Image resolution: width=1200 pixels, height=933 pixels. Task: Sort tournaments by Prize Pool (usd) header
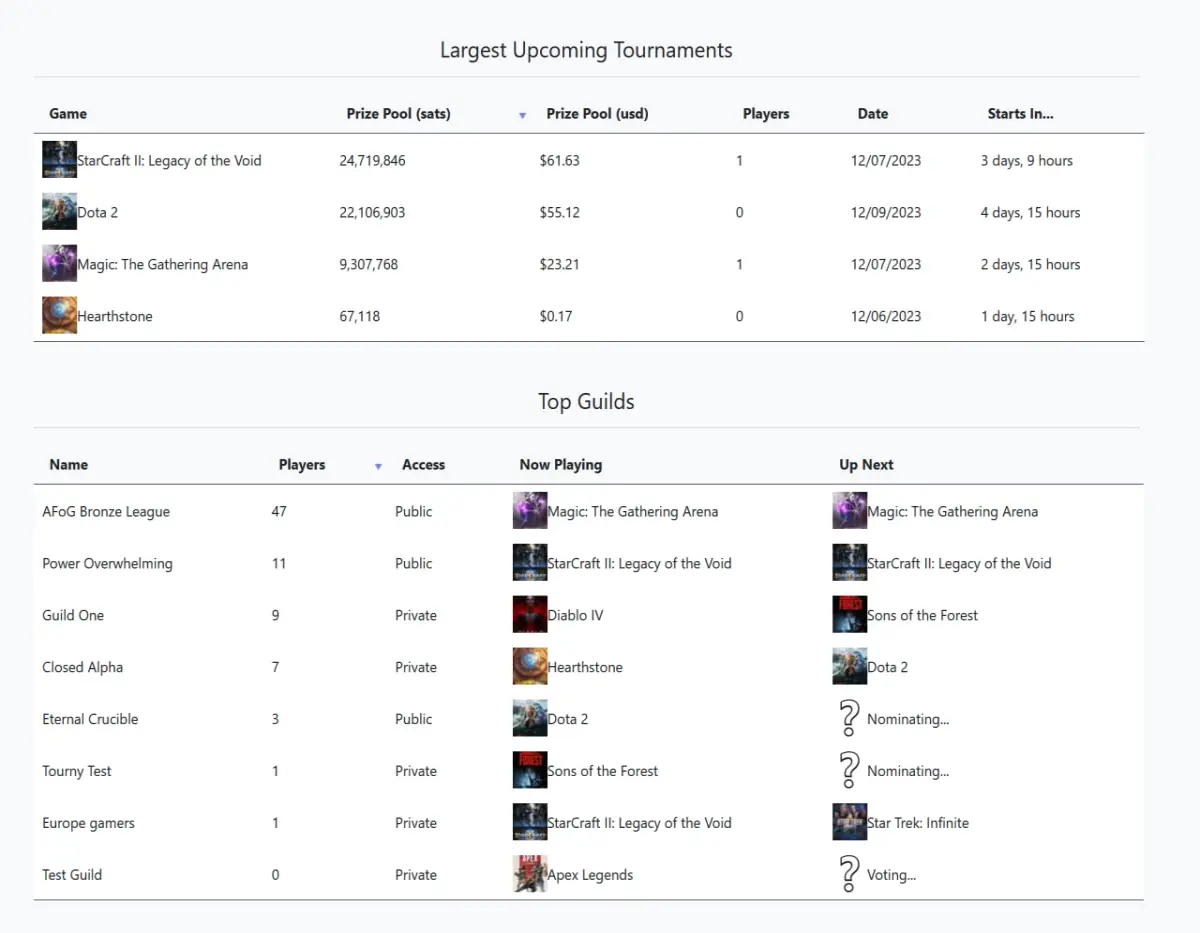tap(597, 114)
